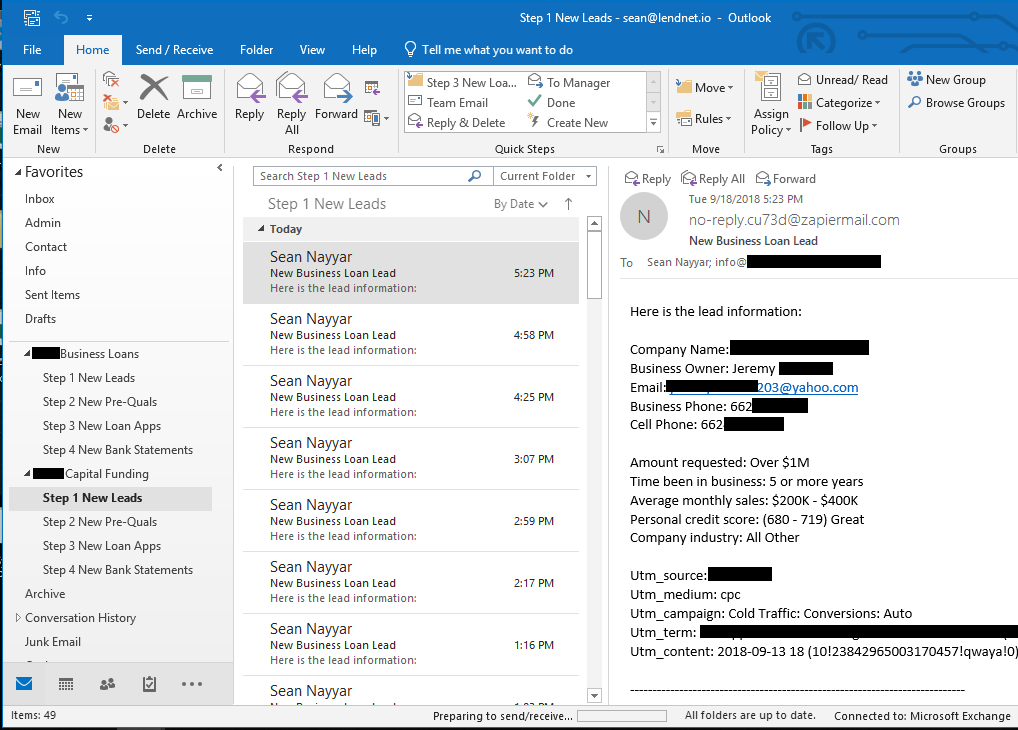Open the Follow Up dropdown
The width and height of the screenshot is (1018, 730).
coord(838,125)
